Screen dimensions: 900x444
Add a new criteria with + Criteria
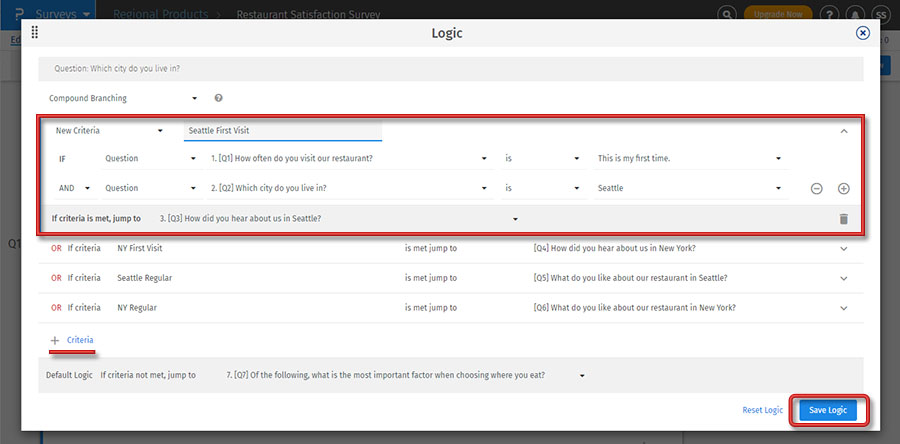72,340
